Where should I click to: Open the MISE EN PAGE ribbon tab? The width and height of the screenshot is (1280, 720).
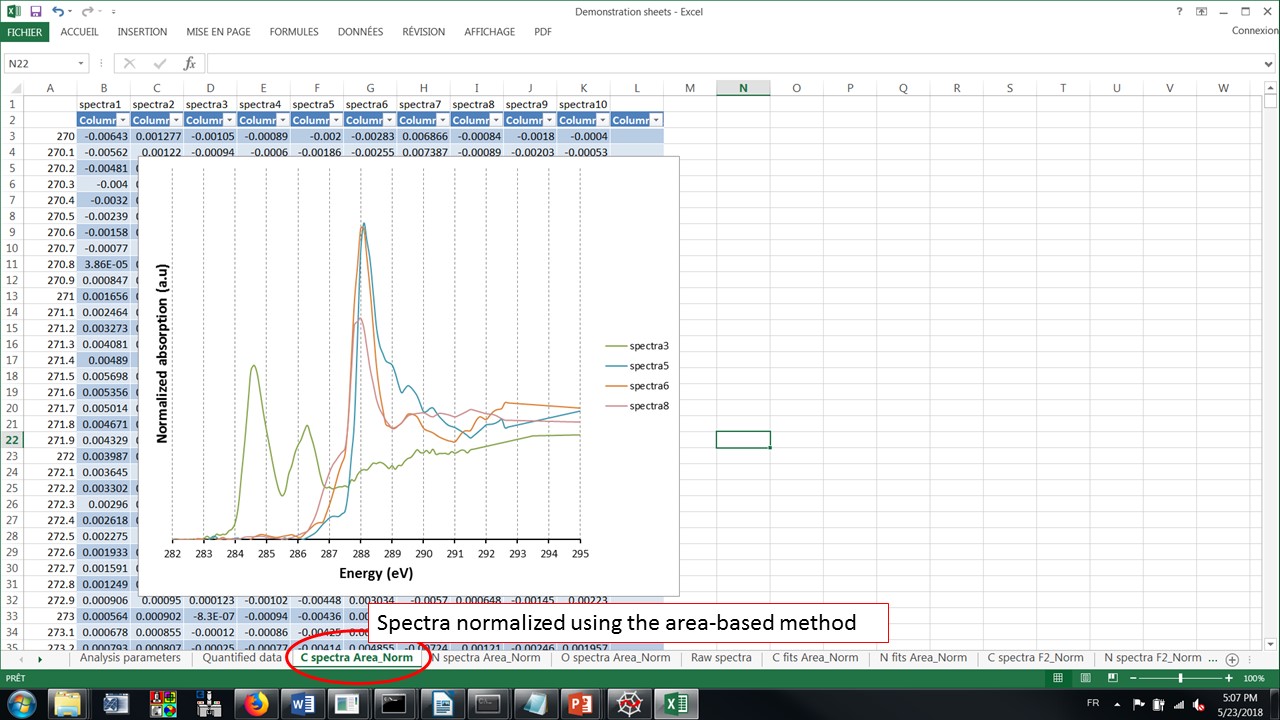coord(218,32)
